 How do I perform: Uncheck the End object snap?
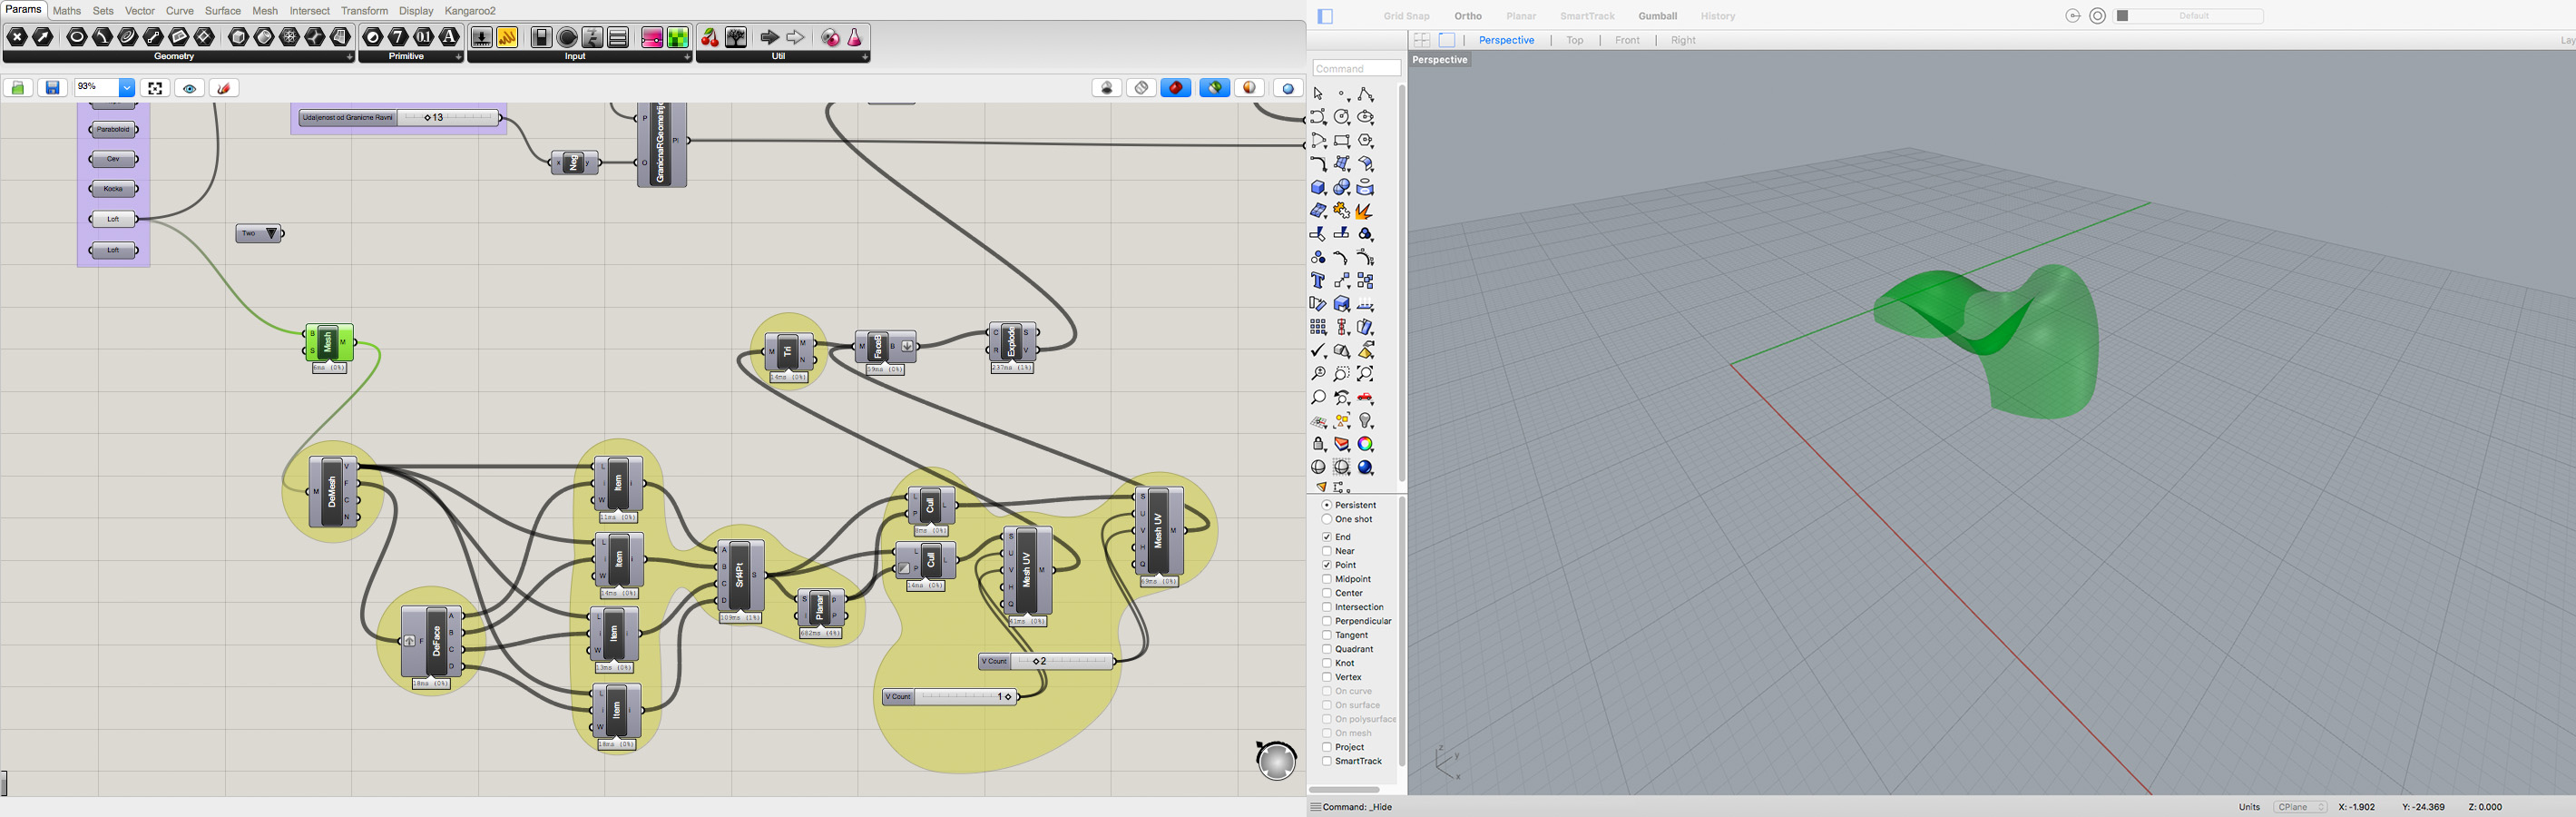(x=1326, y=537)
